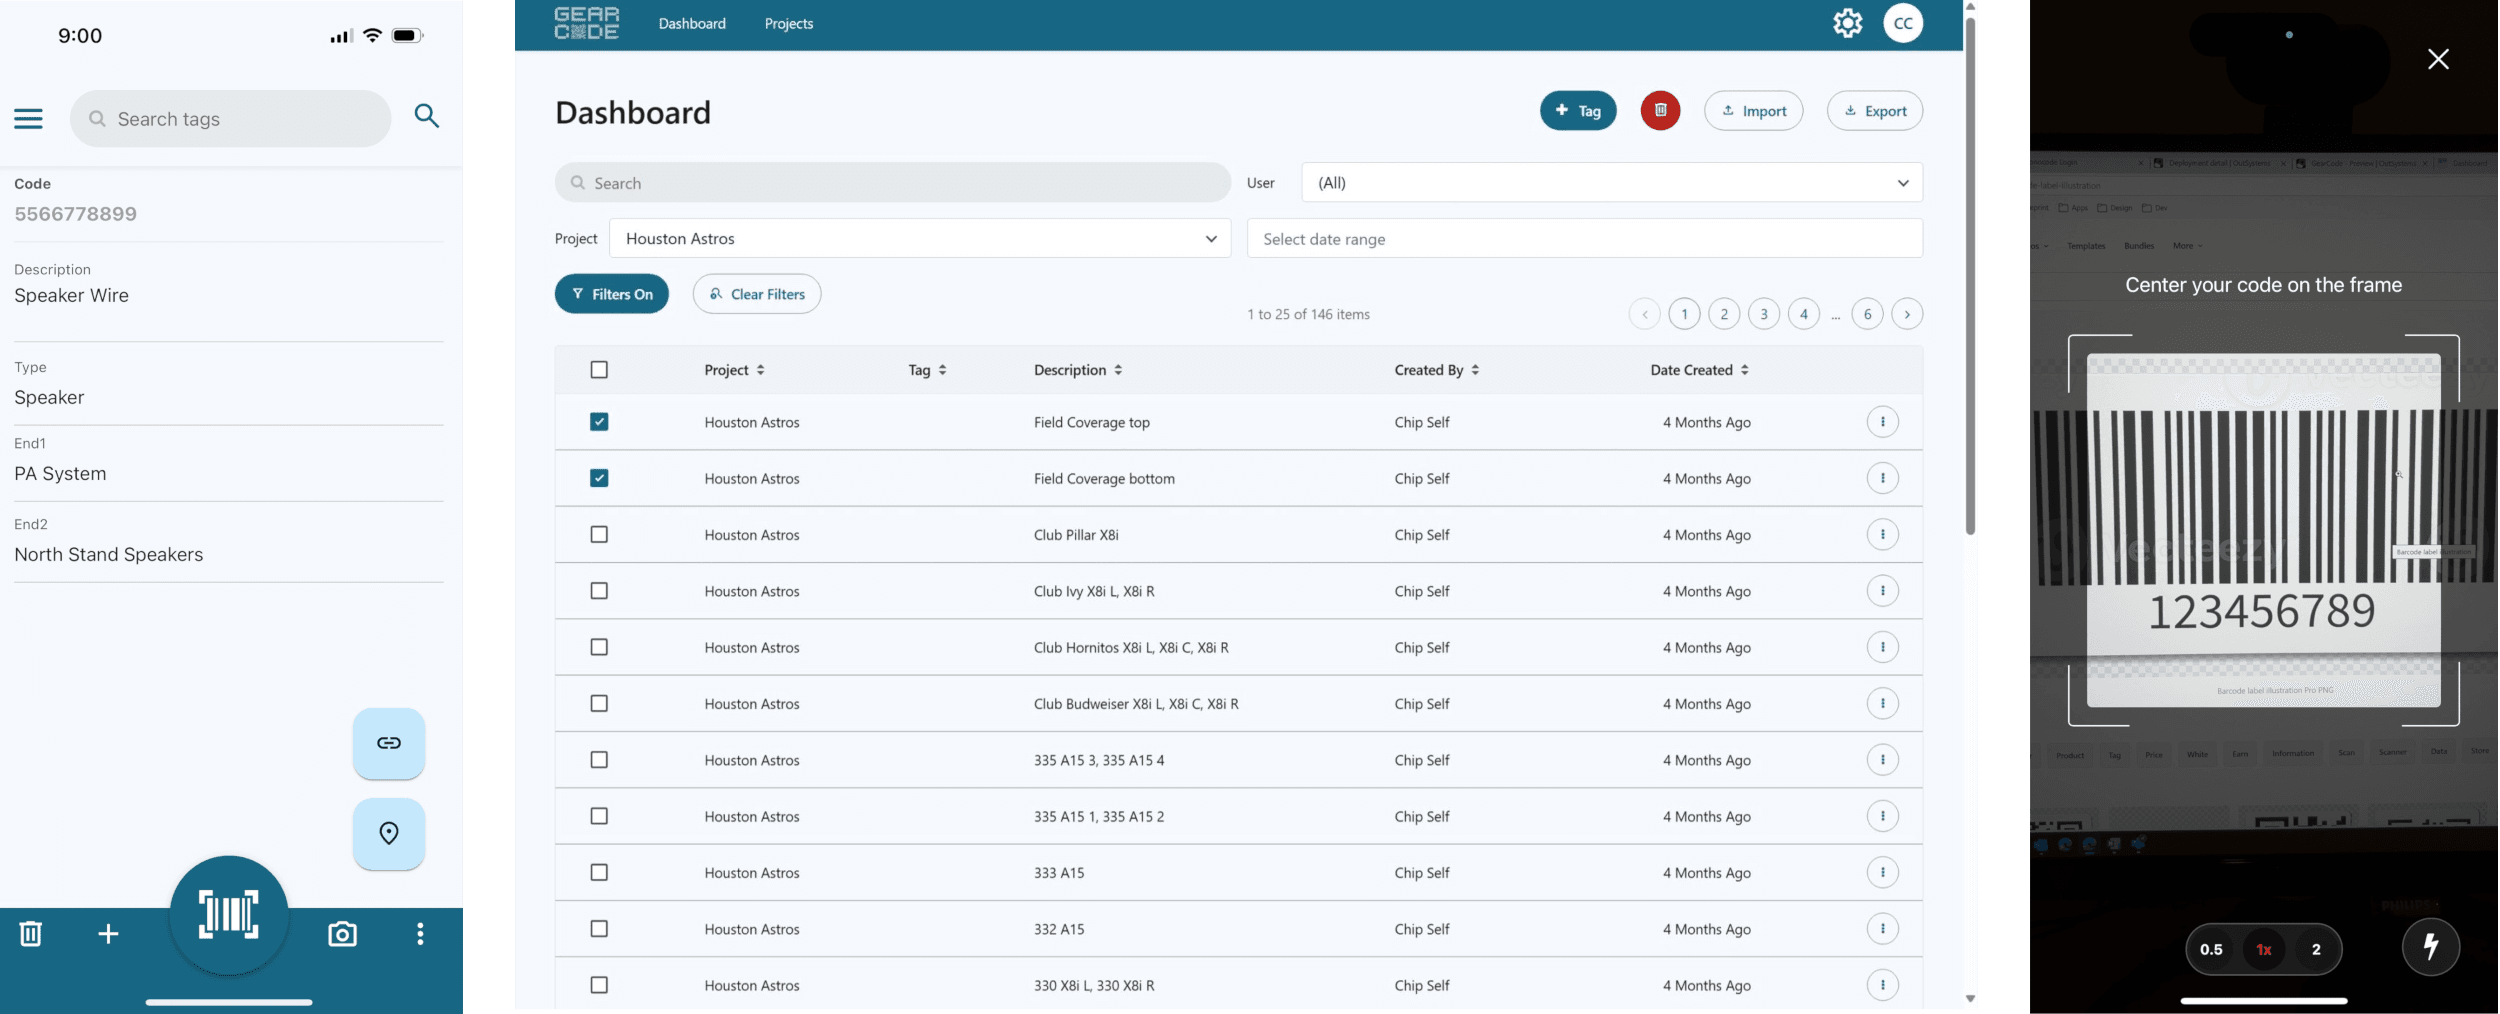This screenshot has height=1014, width=2500.
Task: Click the Filters On button
Action: pos(612,294)
